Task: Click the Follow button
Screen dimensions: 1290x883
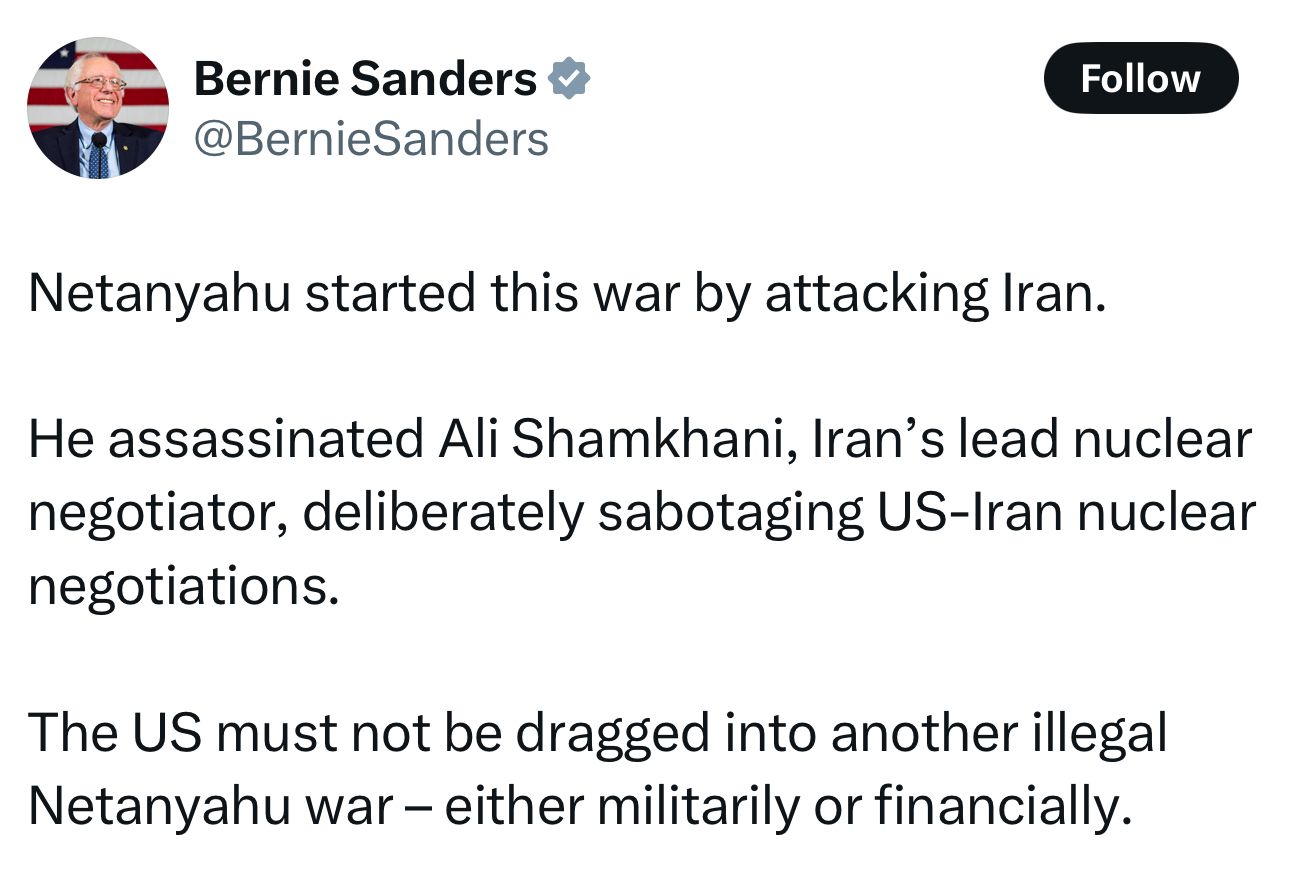Action: click(1141, 78)
